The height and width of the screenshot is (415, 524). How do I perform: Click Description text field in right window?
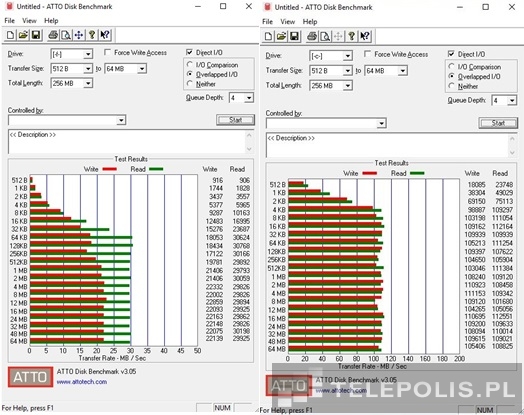[387, 146]
